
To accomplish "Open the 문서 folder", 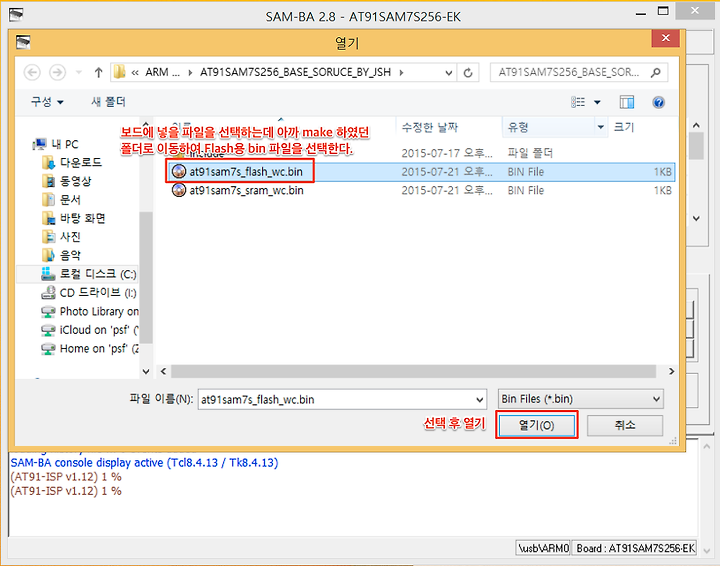I will 62,200.
